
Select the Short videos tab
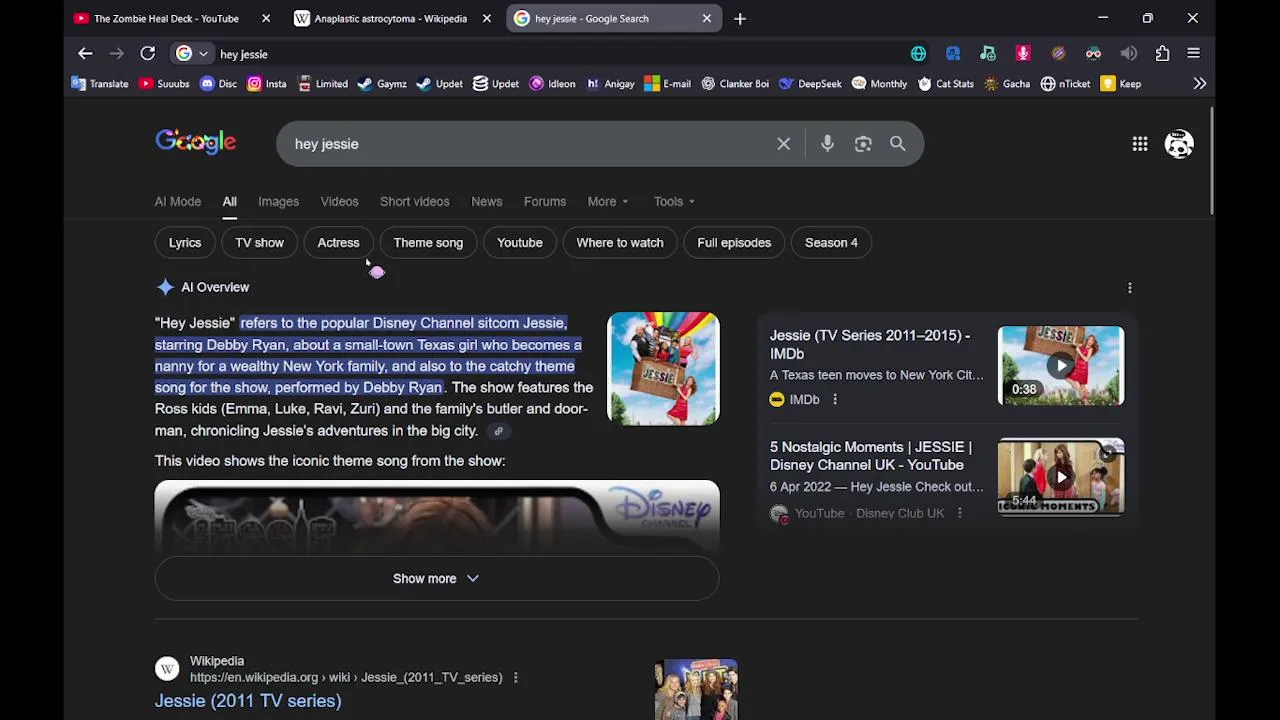click(x=414, y=201)
